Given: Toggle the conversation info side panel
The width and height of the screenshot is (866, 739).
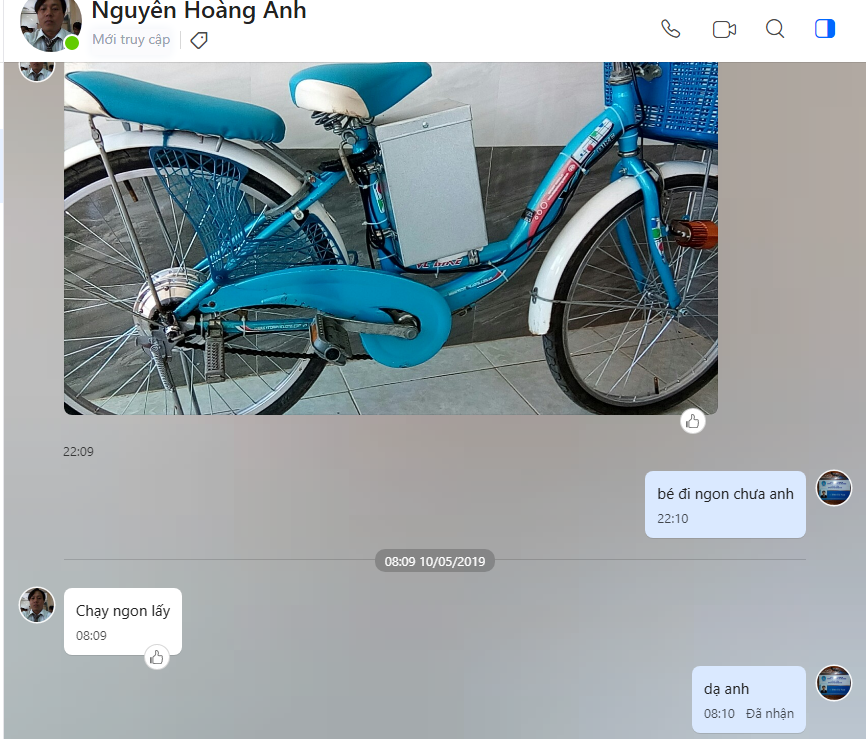Looking at the screenshot, I should click(x=825, y=29).
